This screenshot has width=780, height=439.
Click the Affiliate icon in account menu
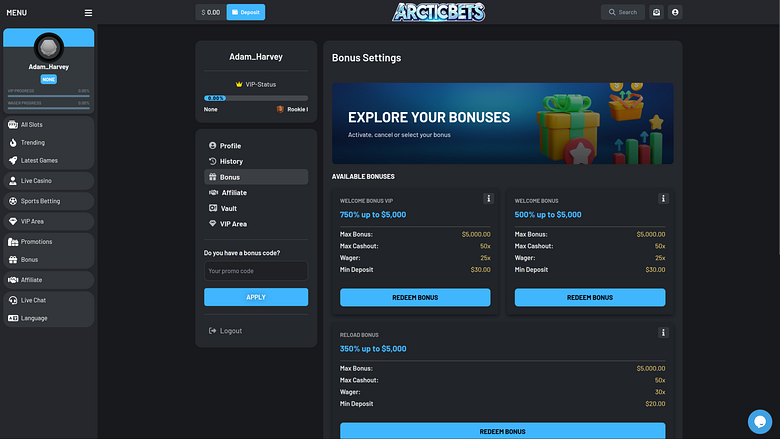(213, 192)
